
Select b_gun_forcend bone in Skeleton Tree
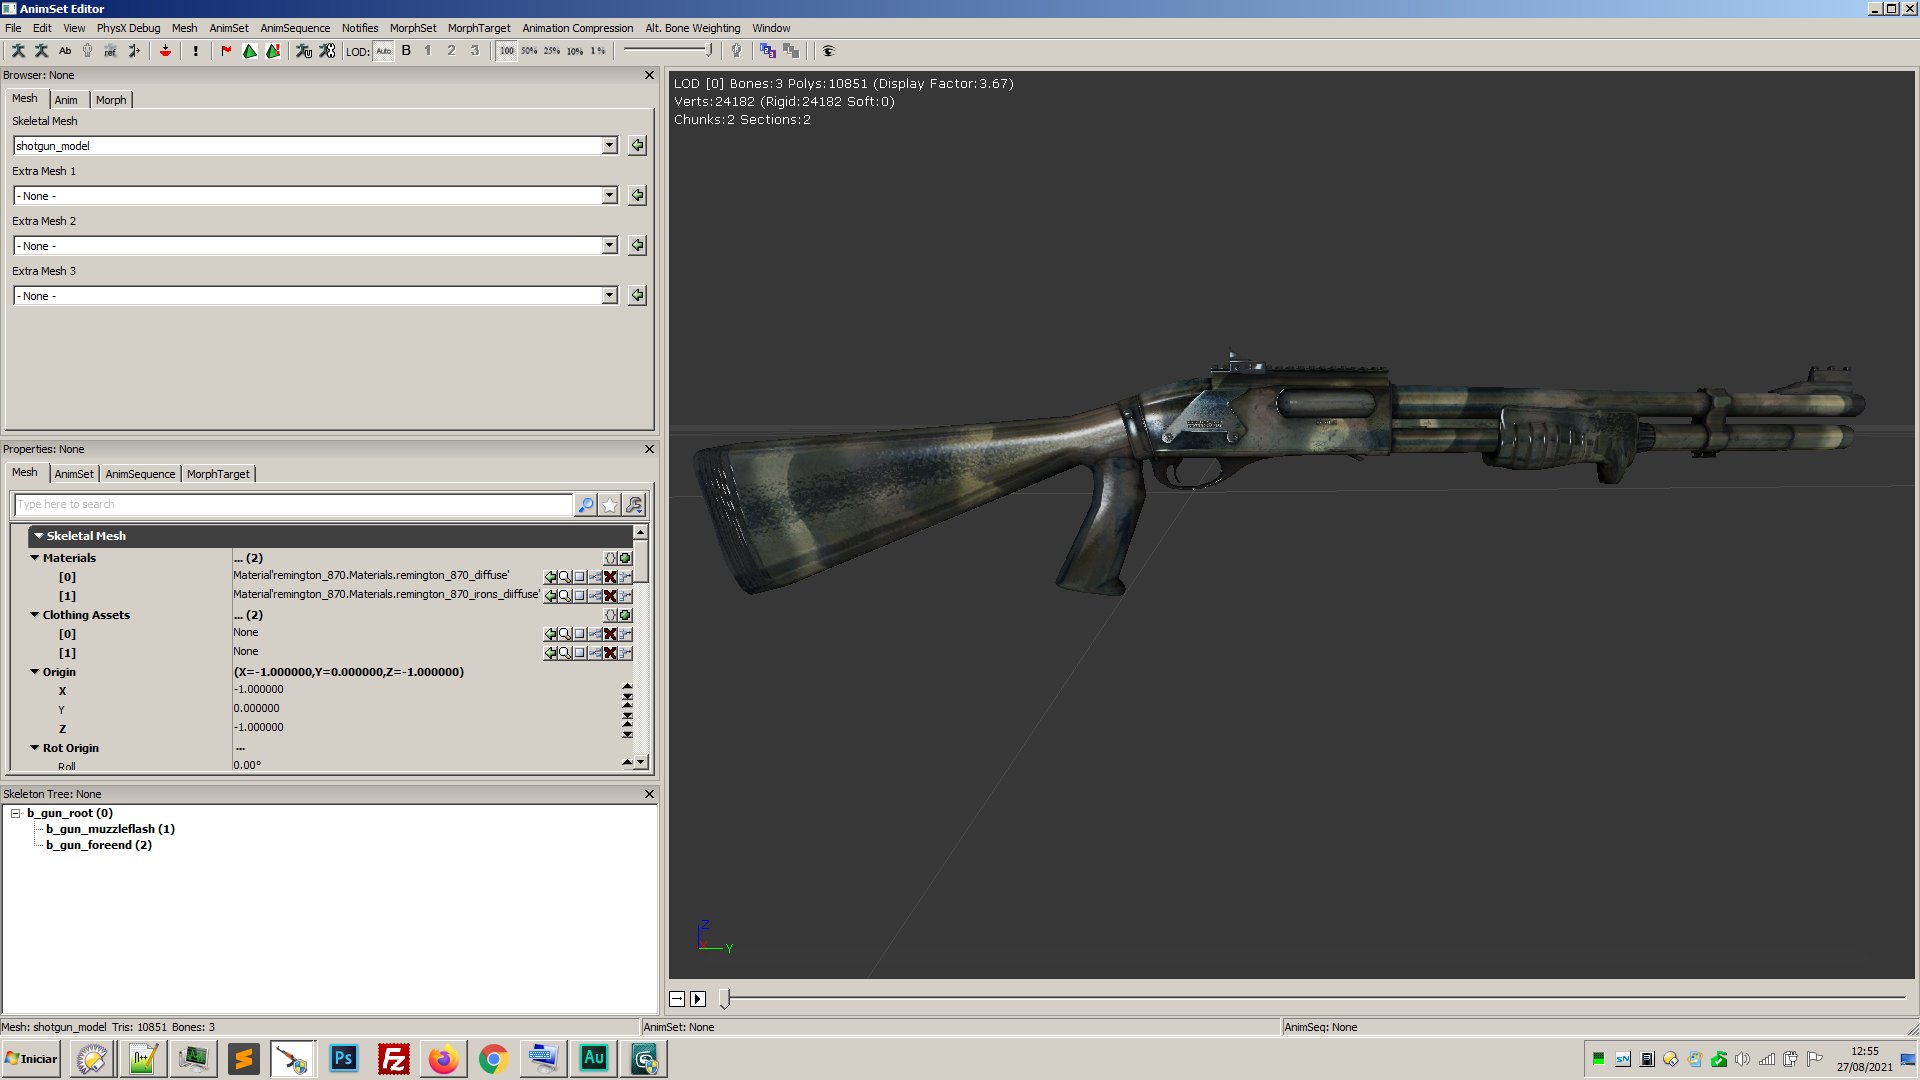tap(100, 845)
